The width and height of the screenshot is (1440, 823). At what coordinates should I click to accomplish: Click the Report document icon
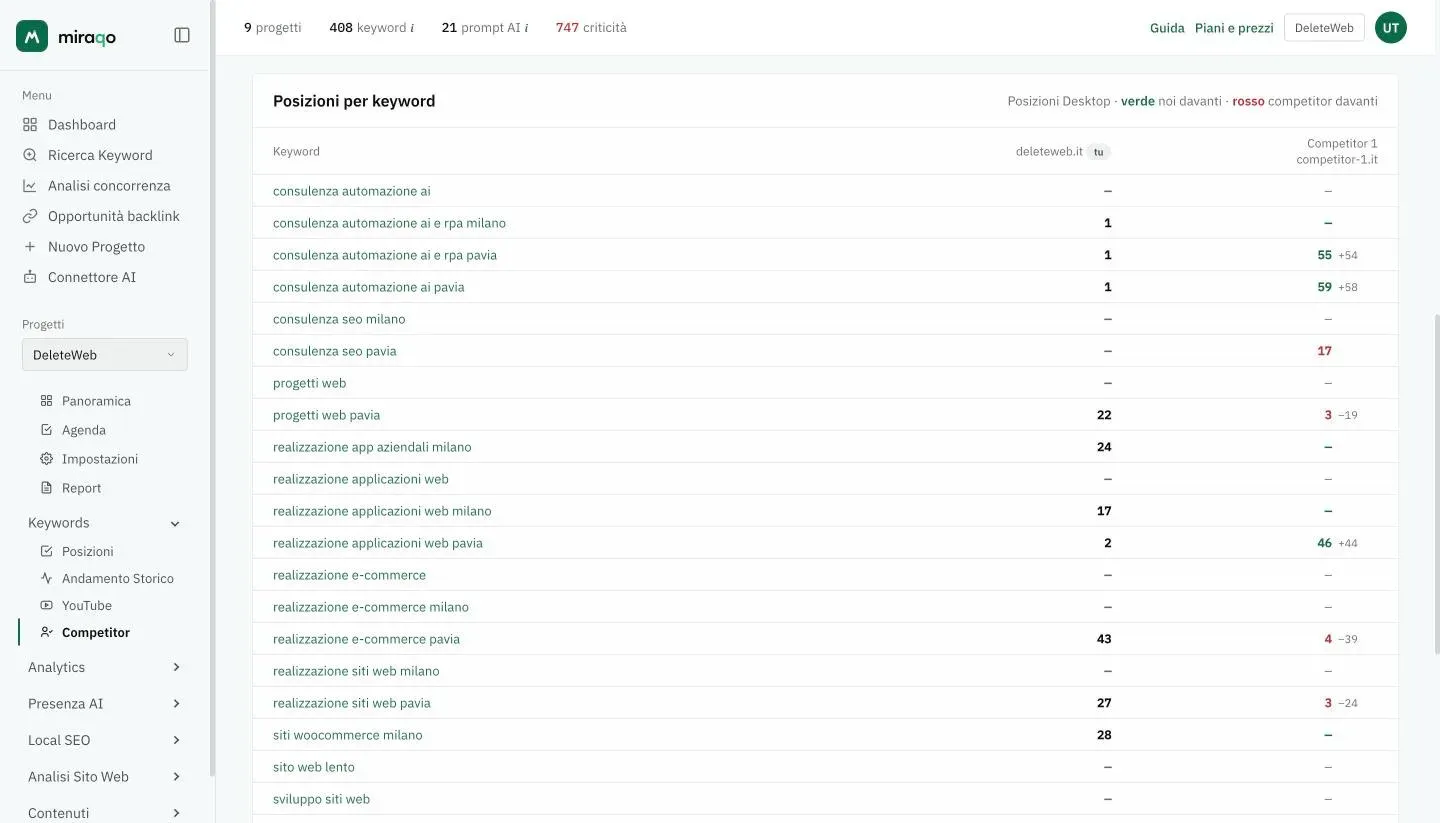tap(46, 488)
